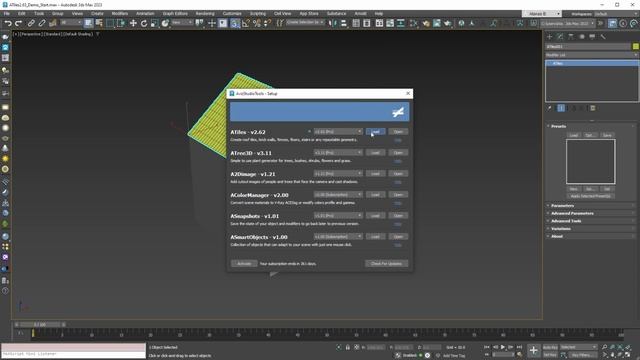Open ATiles version dropdown in Setup dialog
This screenshot has width=640, height=360.
(x=338, y=131)
